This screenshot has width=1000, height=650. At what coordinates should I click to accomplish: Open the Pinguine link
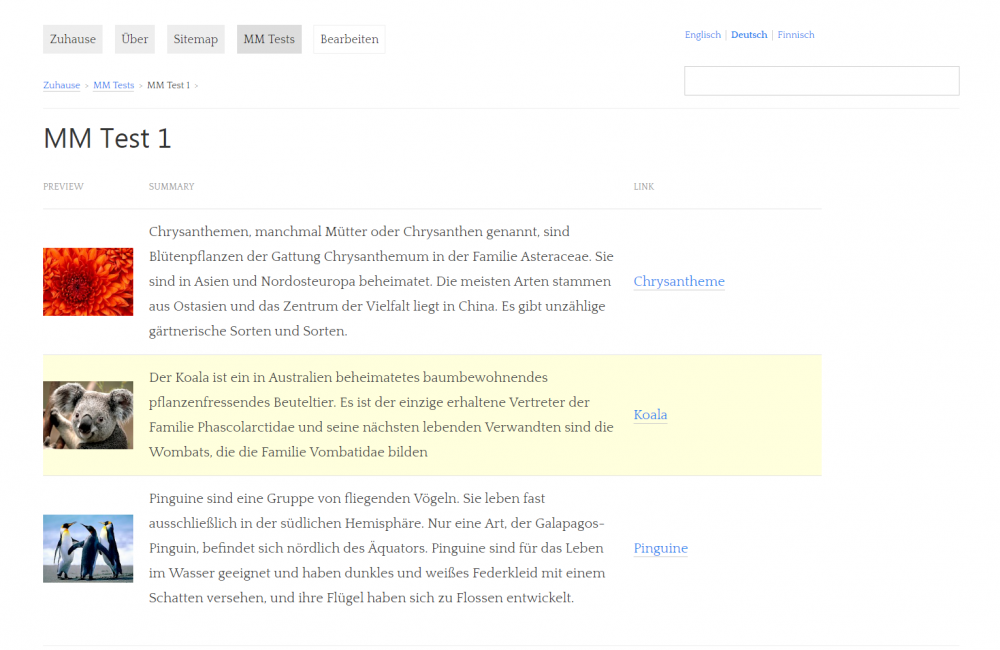[660, 548]
